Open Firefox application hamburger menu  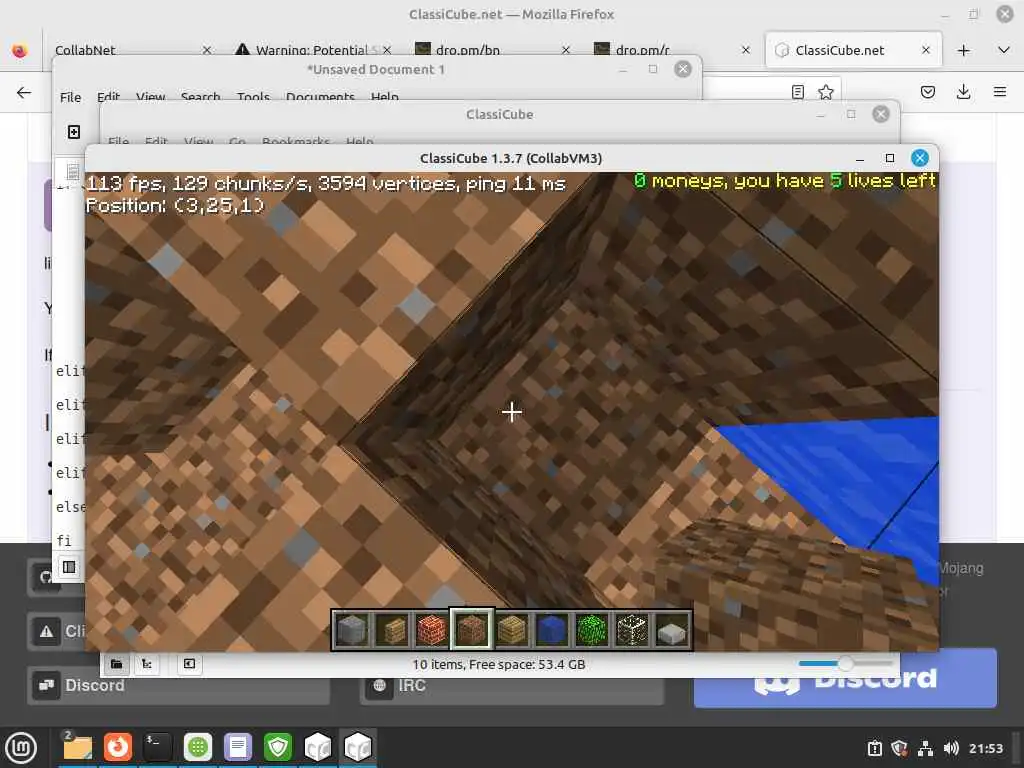pyautogui.click(x=1000, y=92)
